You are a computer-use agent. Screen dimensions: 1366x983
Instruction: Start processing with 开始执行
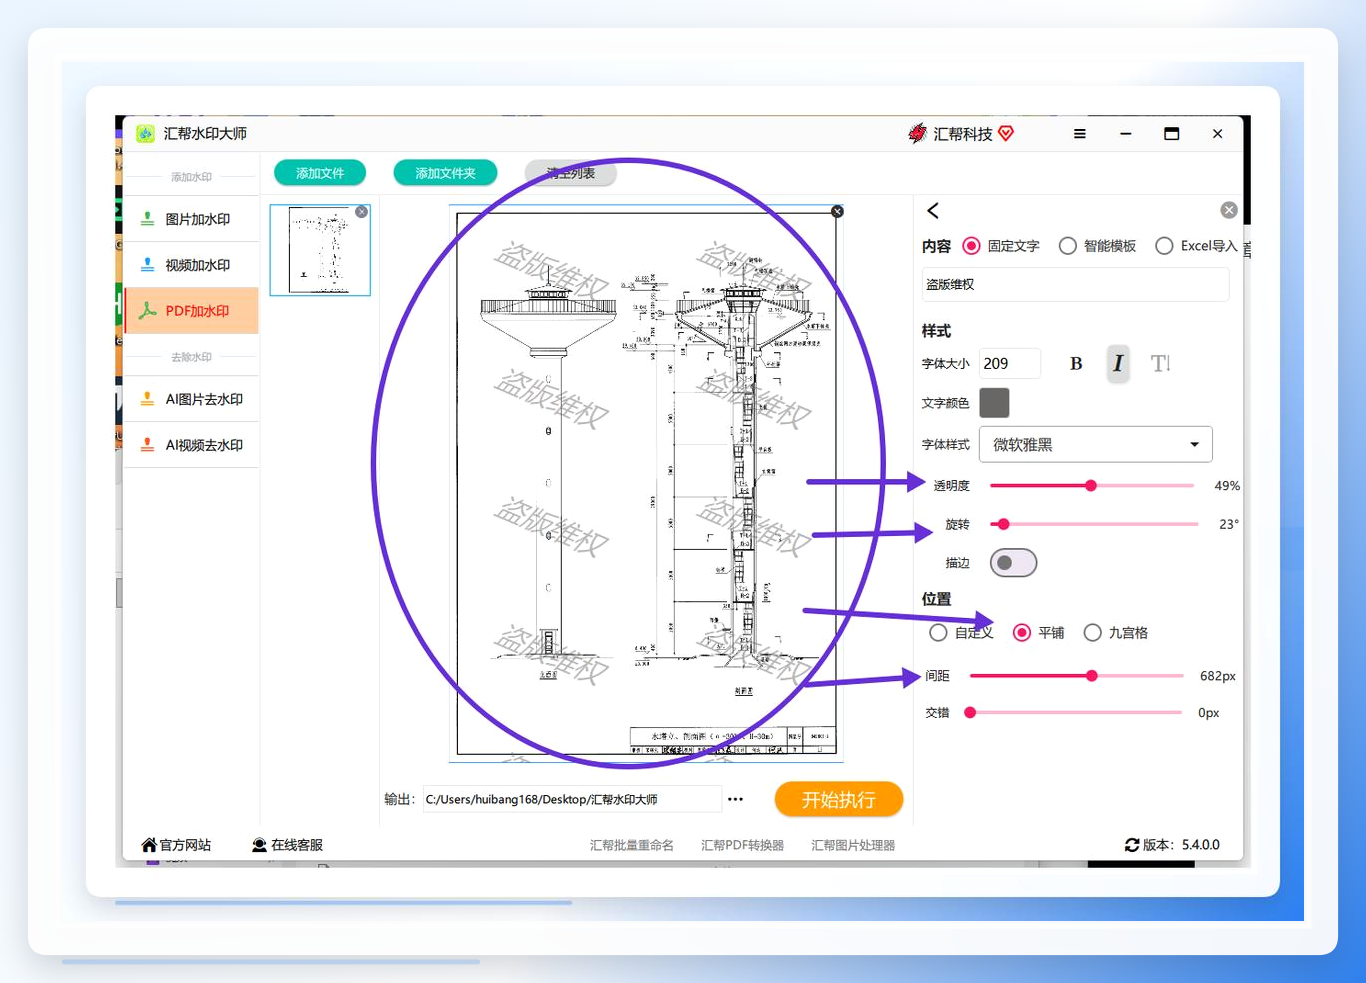pyautogui.click(x=839, y=799)
